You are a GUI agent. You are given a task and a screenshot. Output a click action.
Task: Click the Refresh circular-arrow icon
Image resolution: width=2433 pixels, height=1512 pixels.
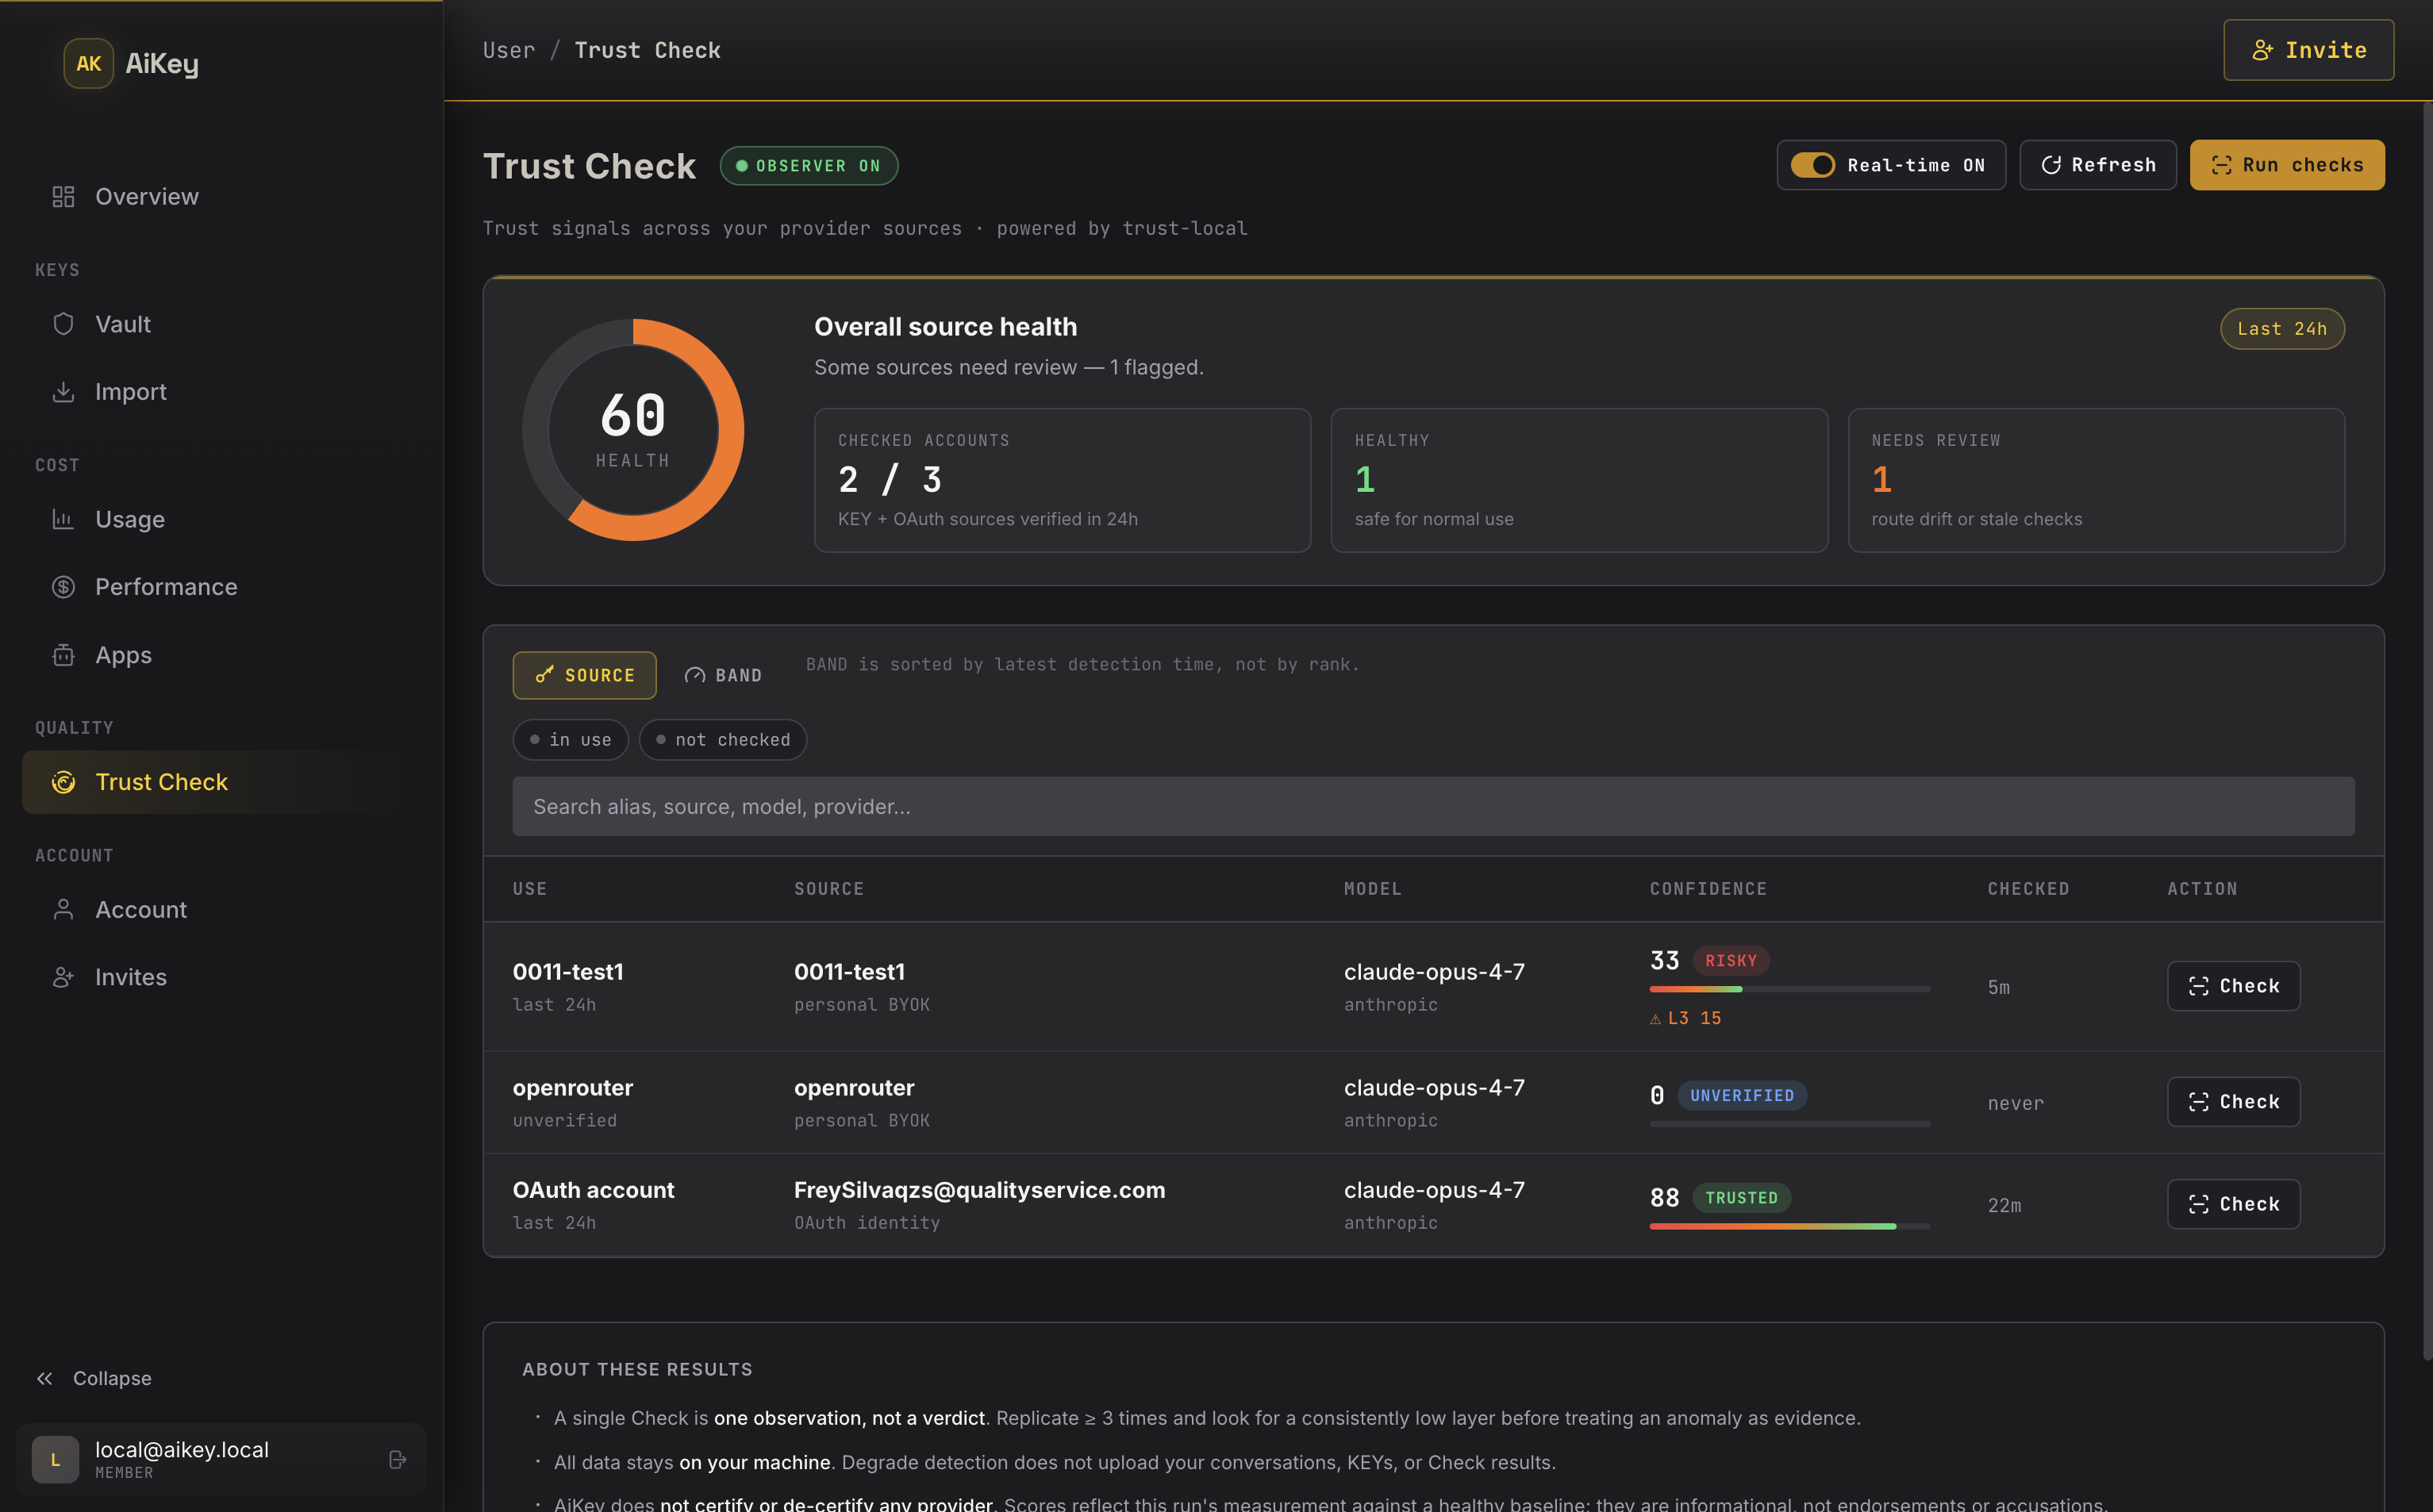tap(2051, 165)
